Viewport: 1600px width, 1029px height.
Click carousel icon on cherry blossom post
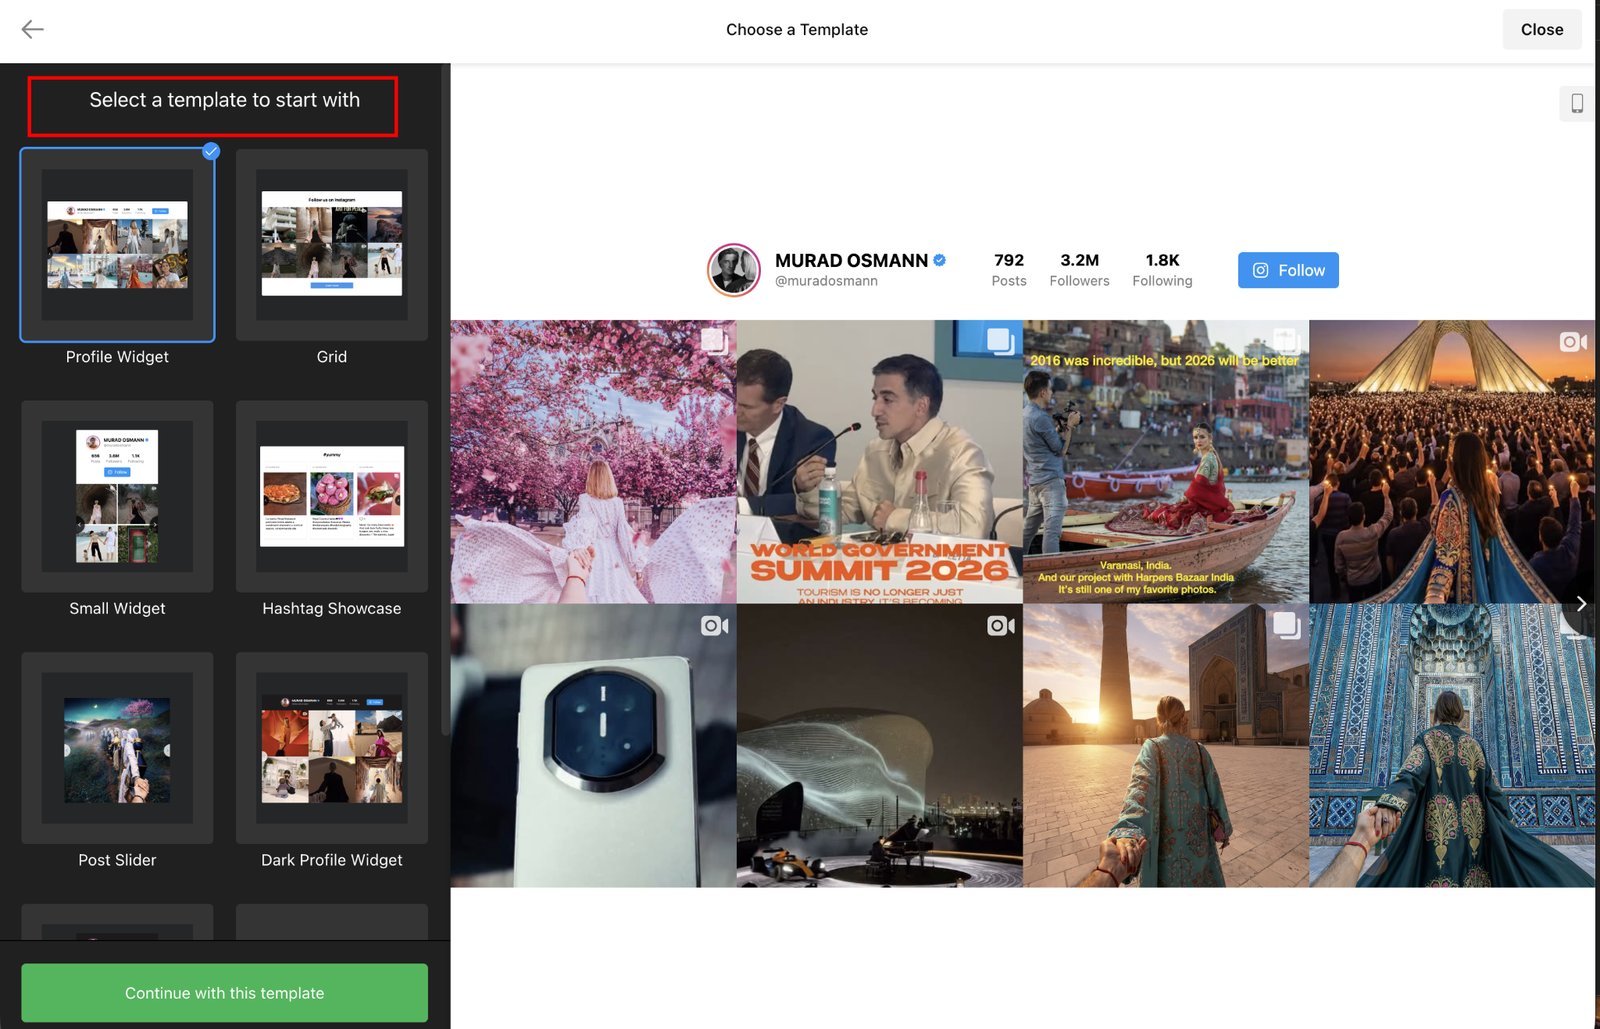(714, 340)
